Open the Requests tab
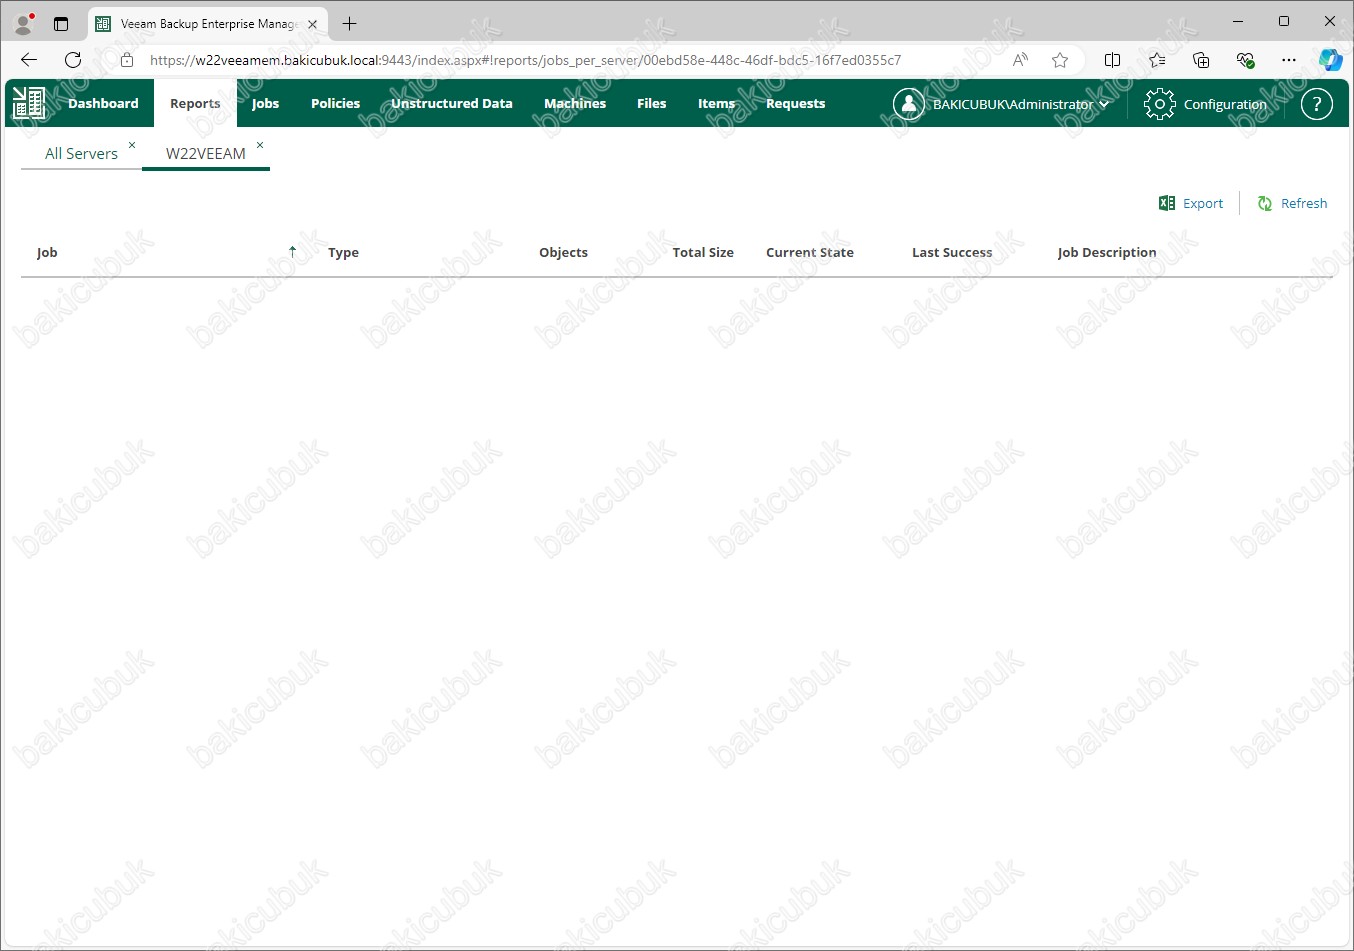Image resolution: width=1354 pixels, height=951 pixels. pos(795,103)
